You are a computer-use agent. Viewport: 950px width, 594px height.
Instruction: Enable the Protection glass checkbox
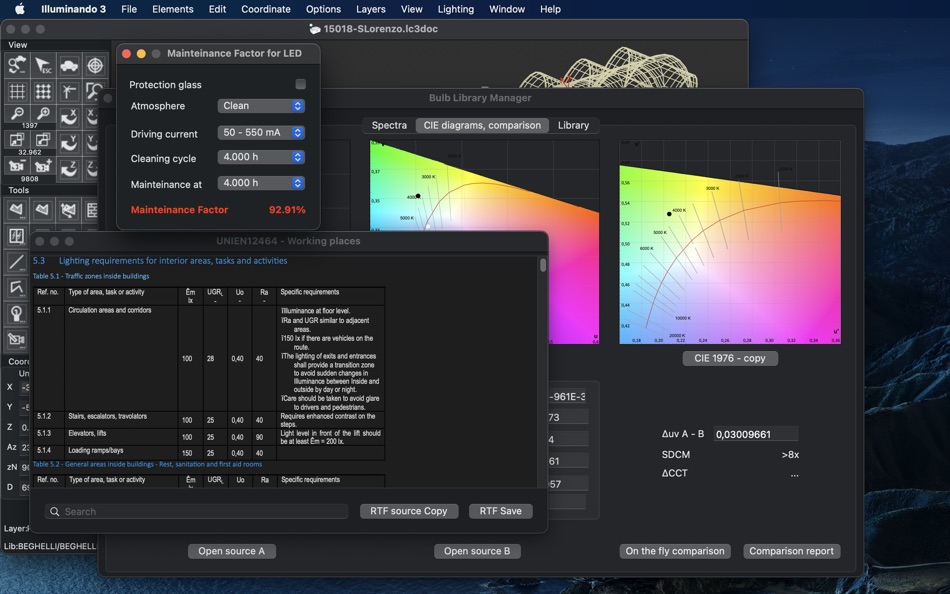click(x=301, y=84)
